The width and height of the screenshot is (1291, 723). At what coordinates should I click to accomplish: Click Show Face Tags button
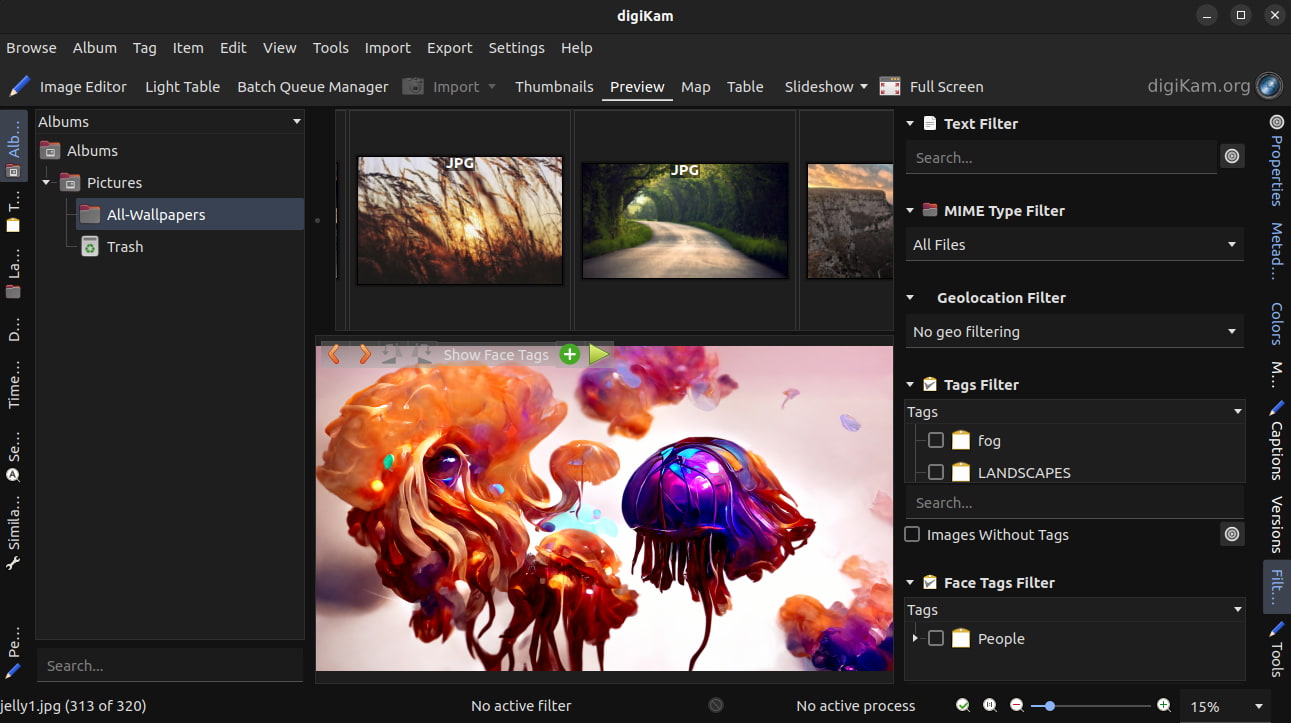tap(496, 355)
